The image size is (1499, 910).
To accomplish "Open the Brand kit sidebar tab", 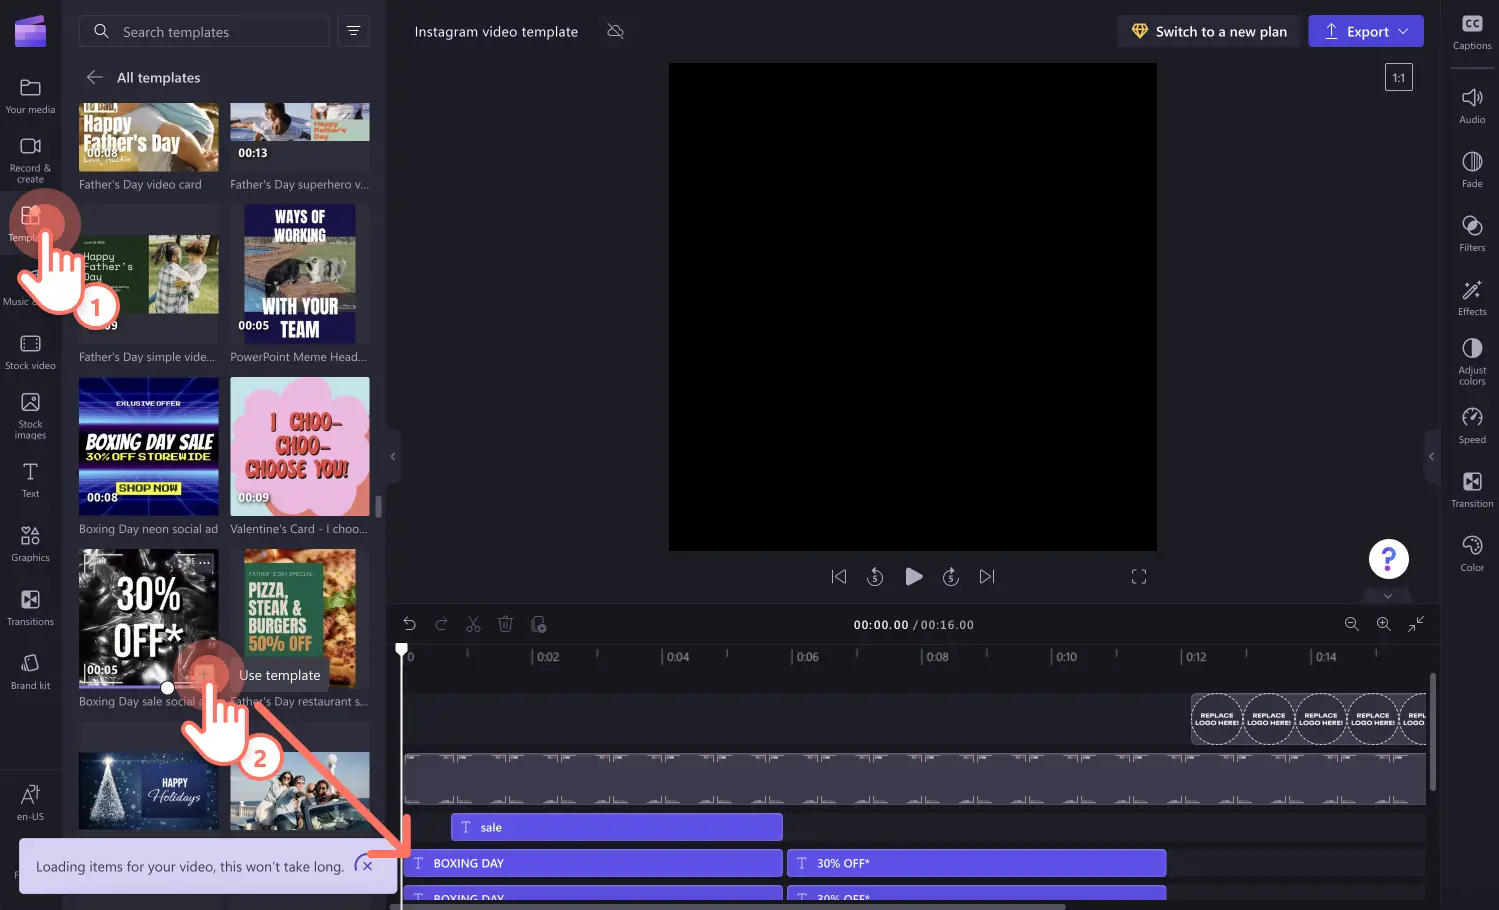I will [30, 672].
